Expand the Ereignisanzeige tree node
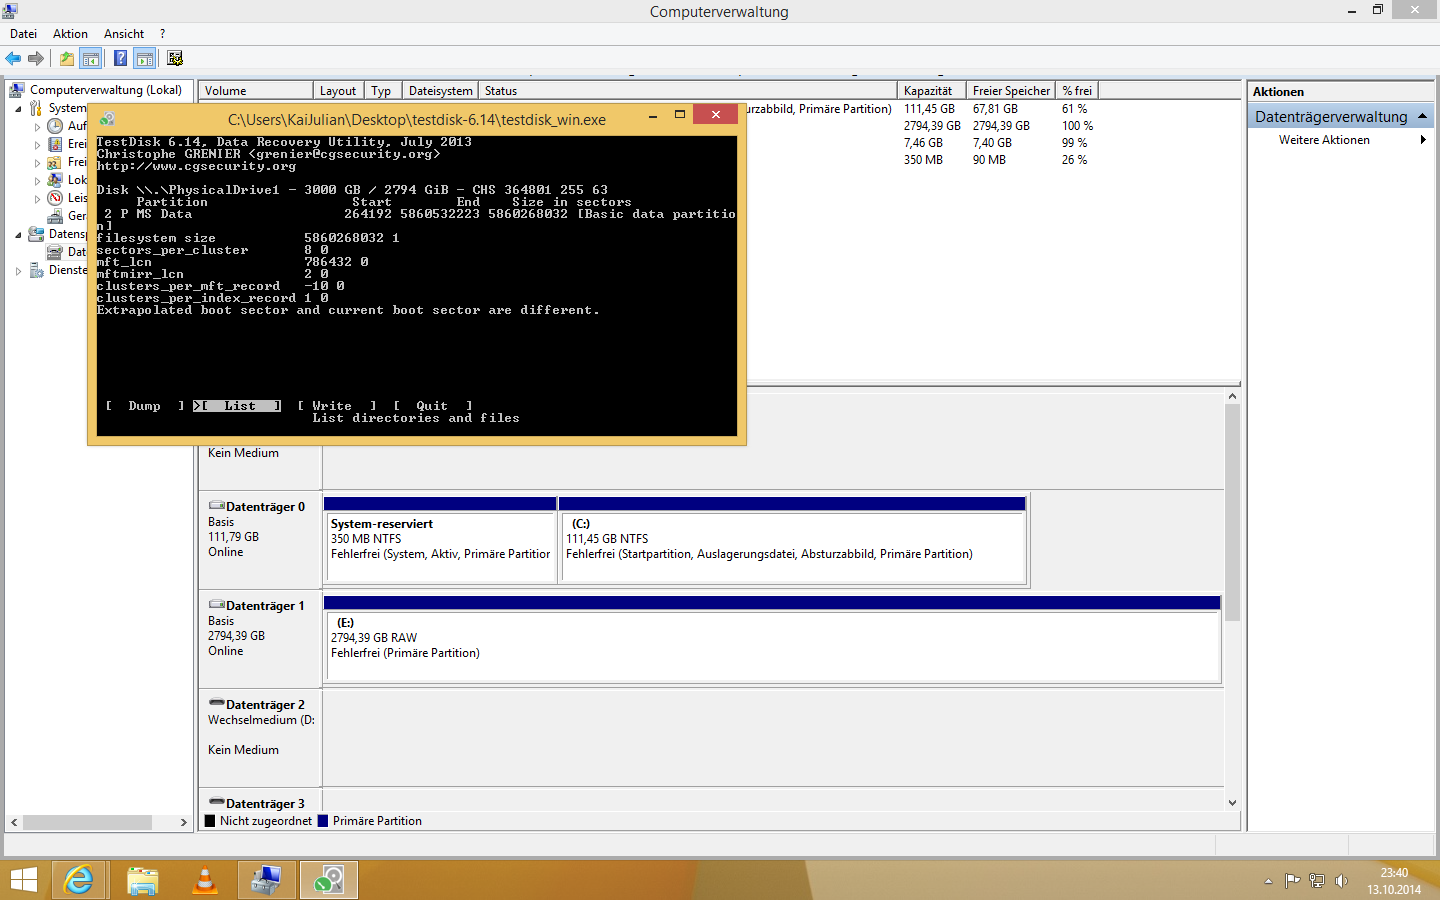Image resolution: width=1440 pixels, height=900 pixels. click(x=38, y=145)
